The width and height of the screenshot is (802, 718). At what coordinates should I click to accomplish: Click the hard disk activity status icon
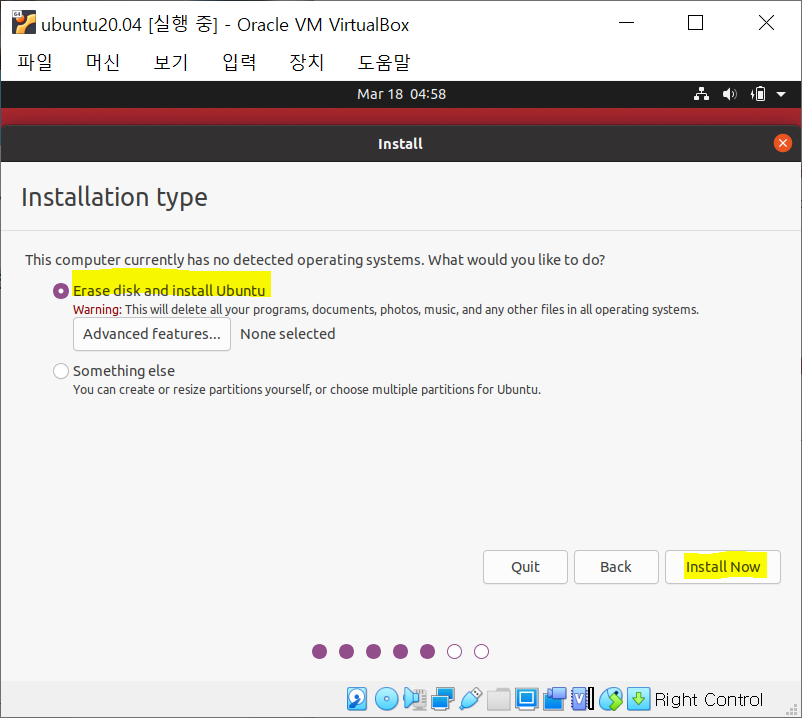[357, 699]
